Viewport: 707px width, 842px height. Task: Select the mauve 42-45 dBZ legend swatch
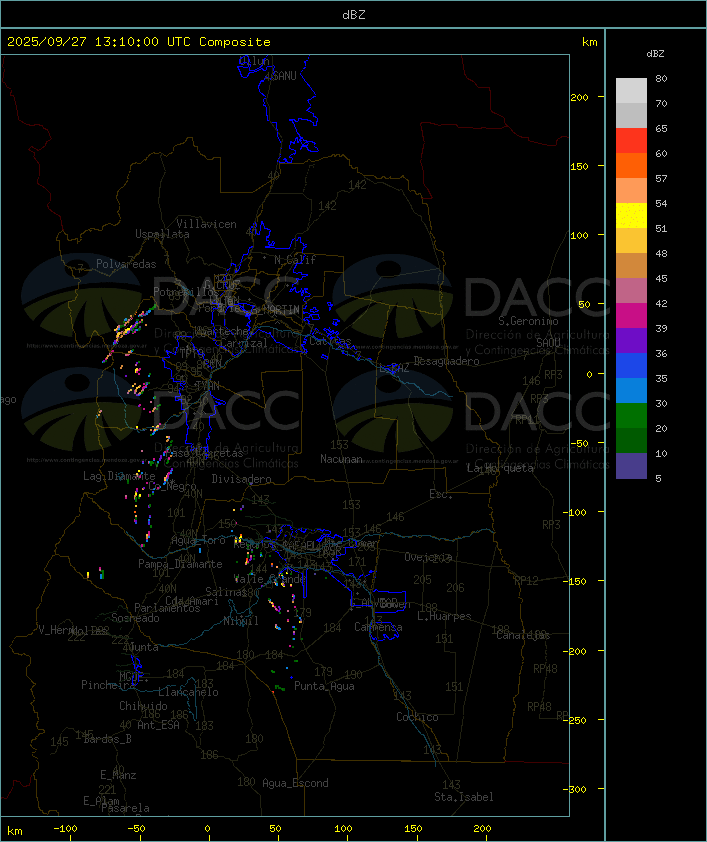(x=631, y=291)
